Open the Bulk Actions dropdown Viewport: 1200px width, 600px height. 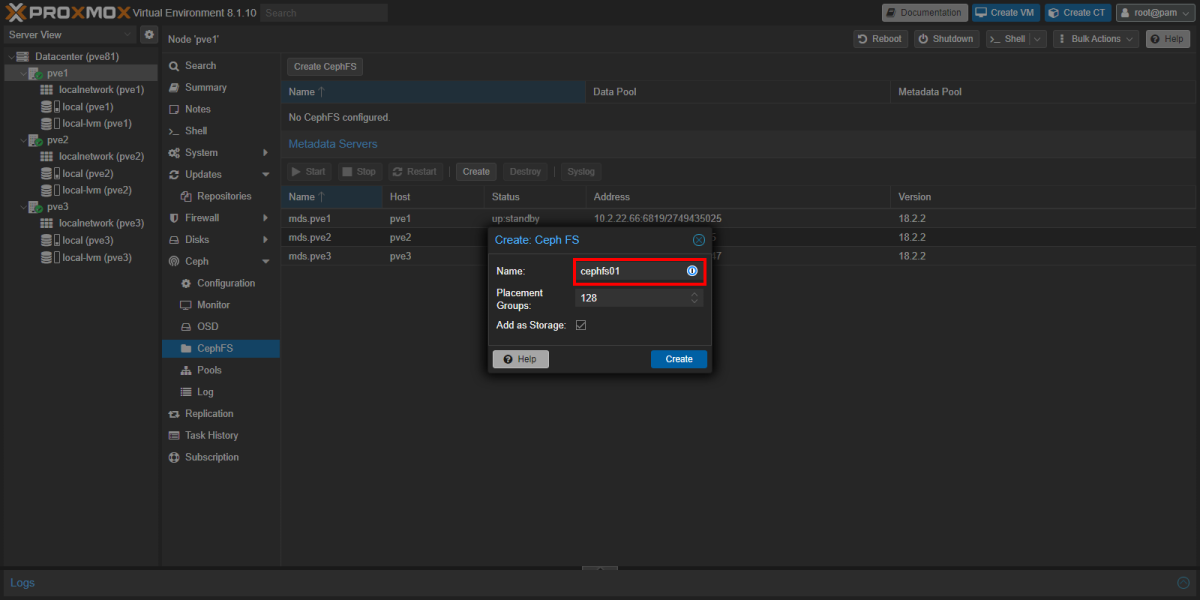click(x=1095, y=39)
